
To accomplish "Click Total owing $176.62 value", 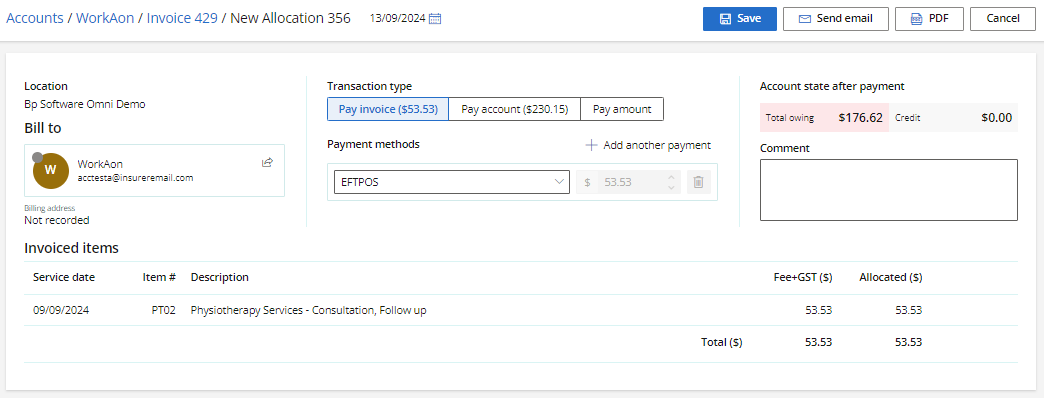I will click(860, 118).
